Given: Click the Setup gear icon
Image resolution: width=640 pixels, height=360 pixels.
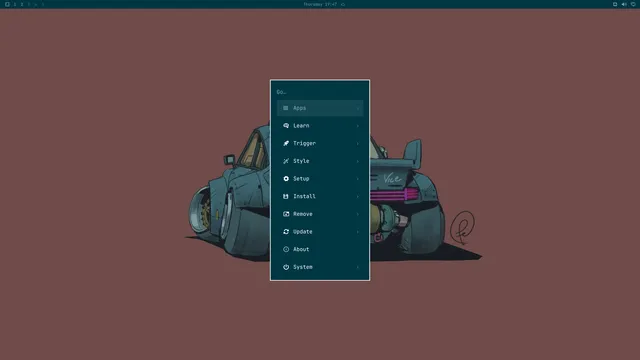Looking at the screenshot, I should click(x=286, y=179).
